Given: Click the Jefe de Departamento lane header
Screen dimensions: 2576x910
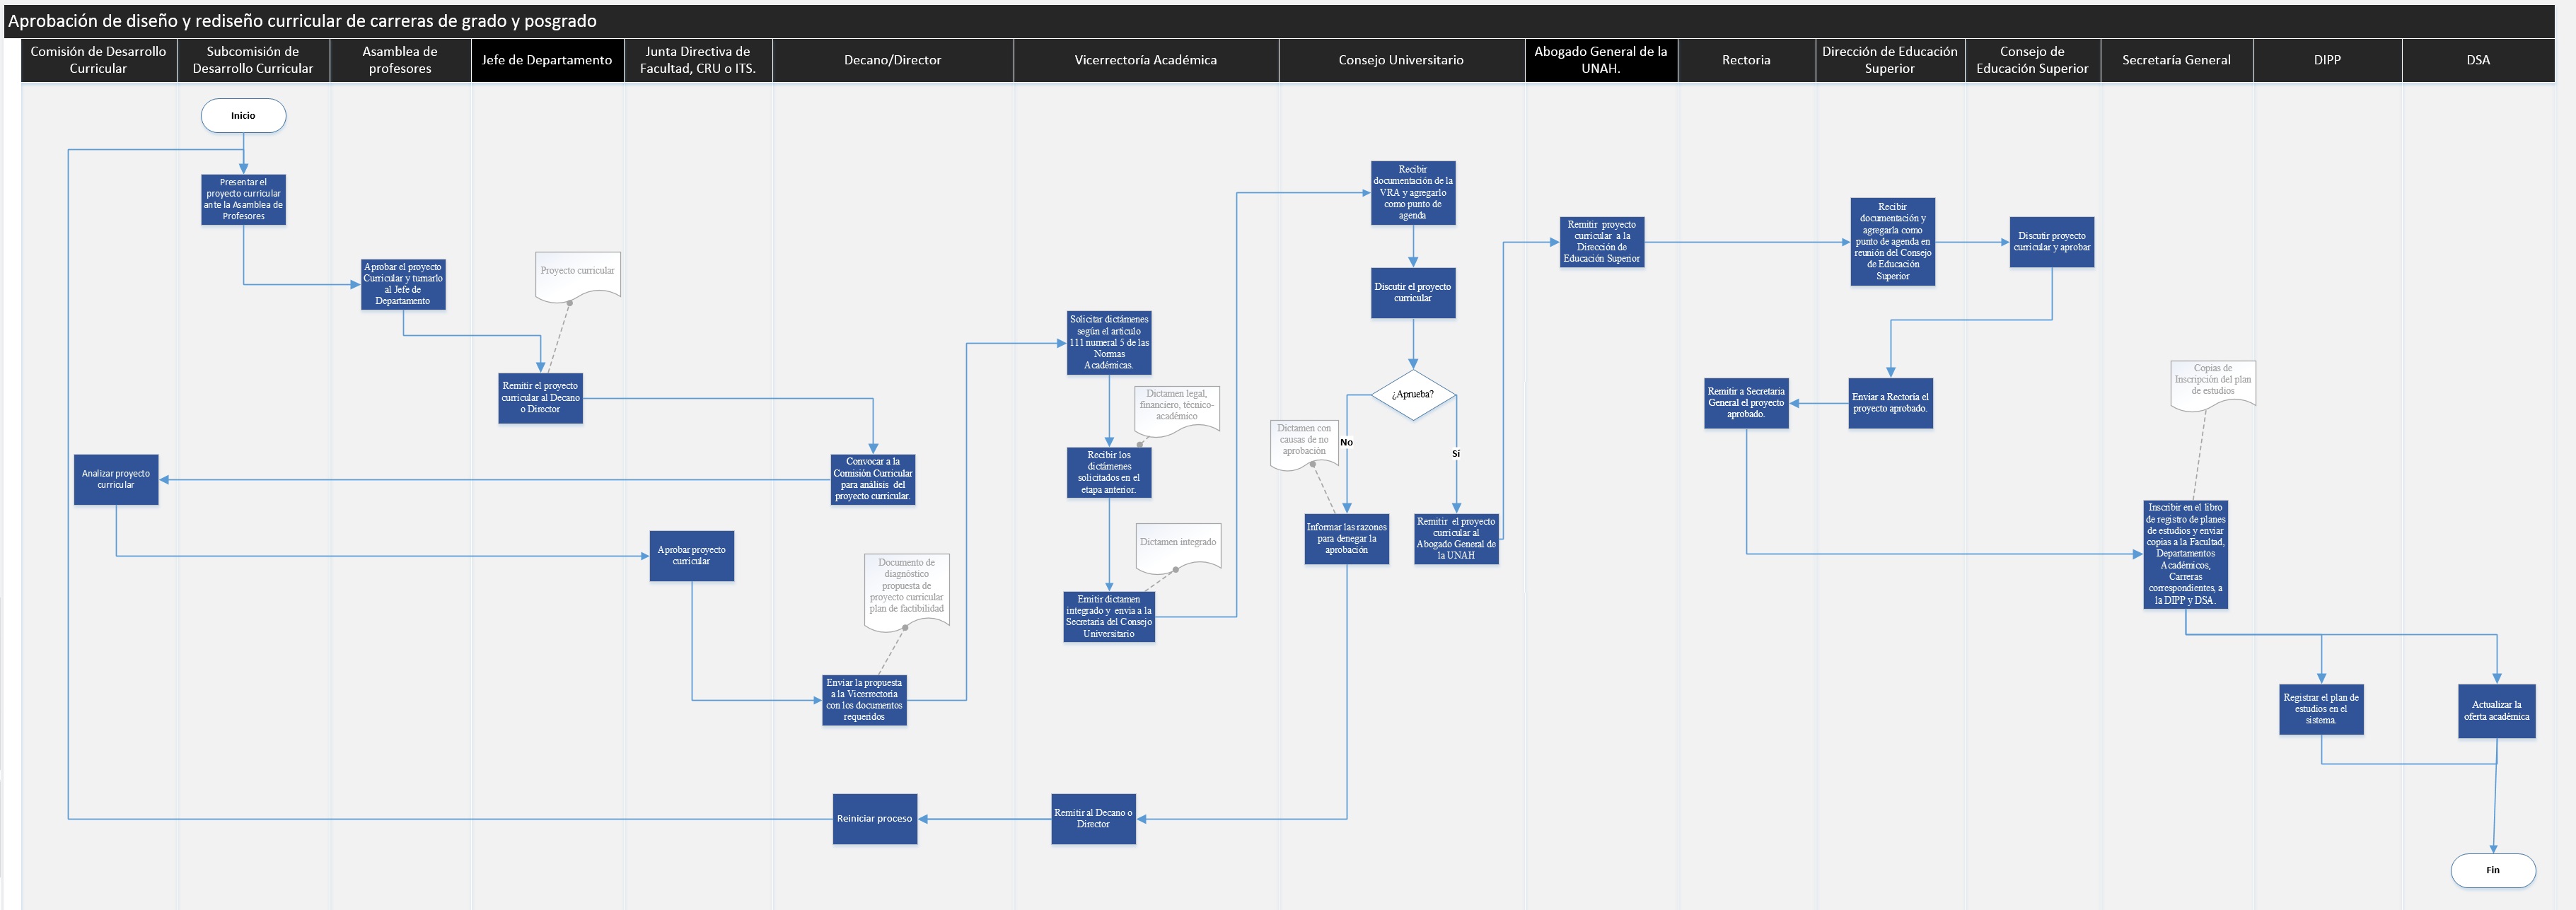Looking at the screenshot, I should click(x=546, y=60).
